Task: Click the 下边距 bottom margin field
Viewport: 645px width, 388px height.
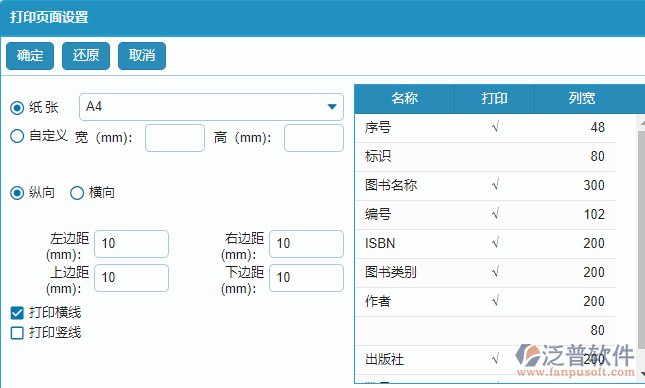Action: tap(306, 278)
